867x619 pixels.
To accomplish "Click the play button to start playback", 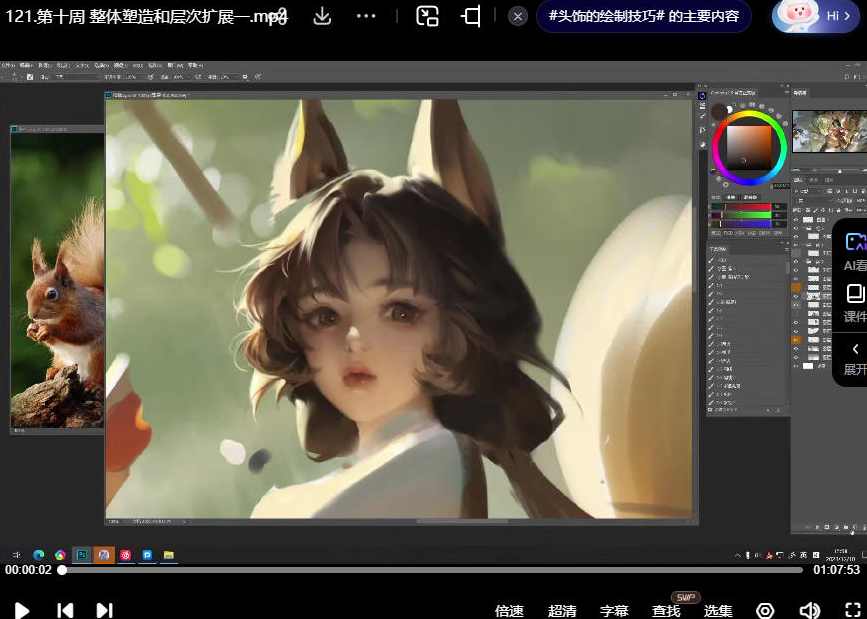I will (x=20, y=609).
